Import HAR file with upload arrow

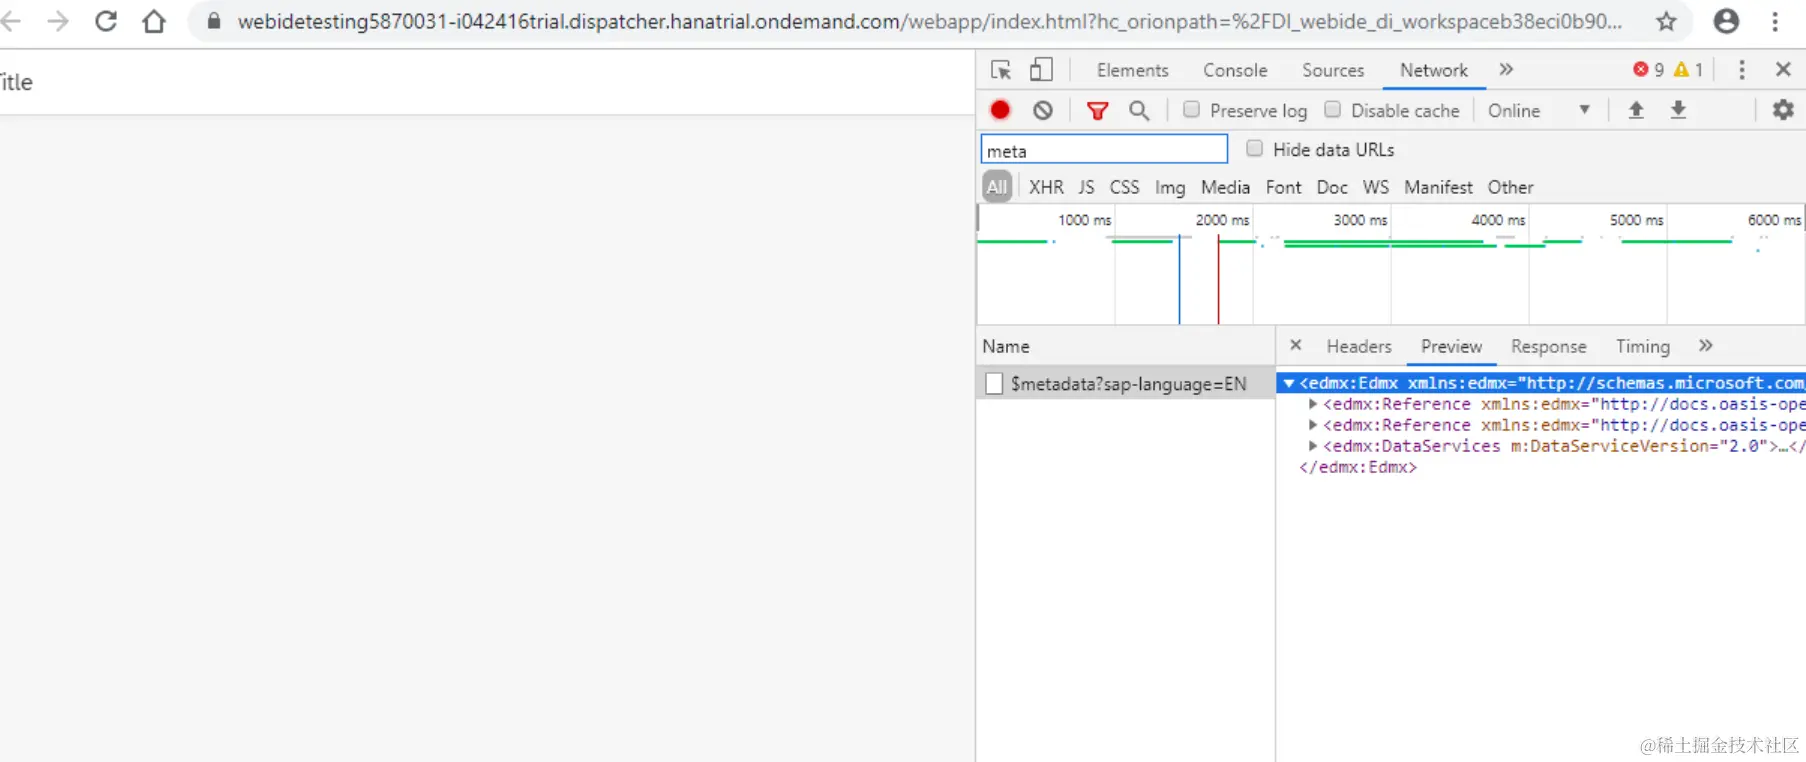[x=1636, y=110]
